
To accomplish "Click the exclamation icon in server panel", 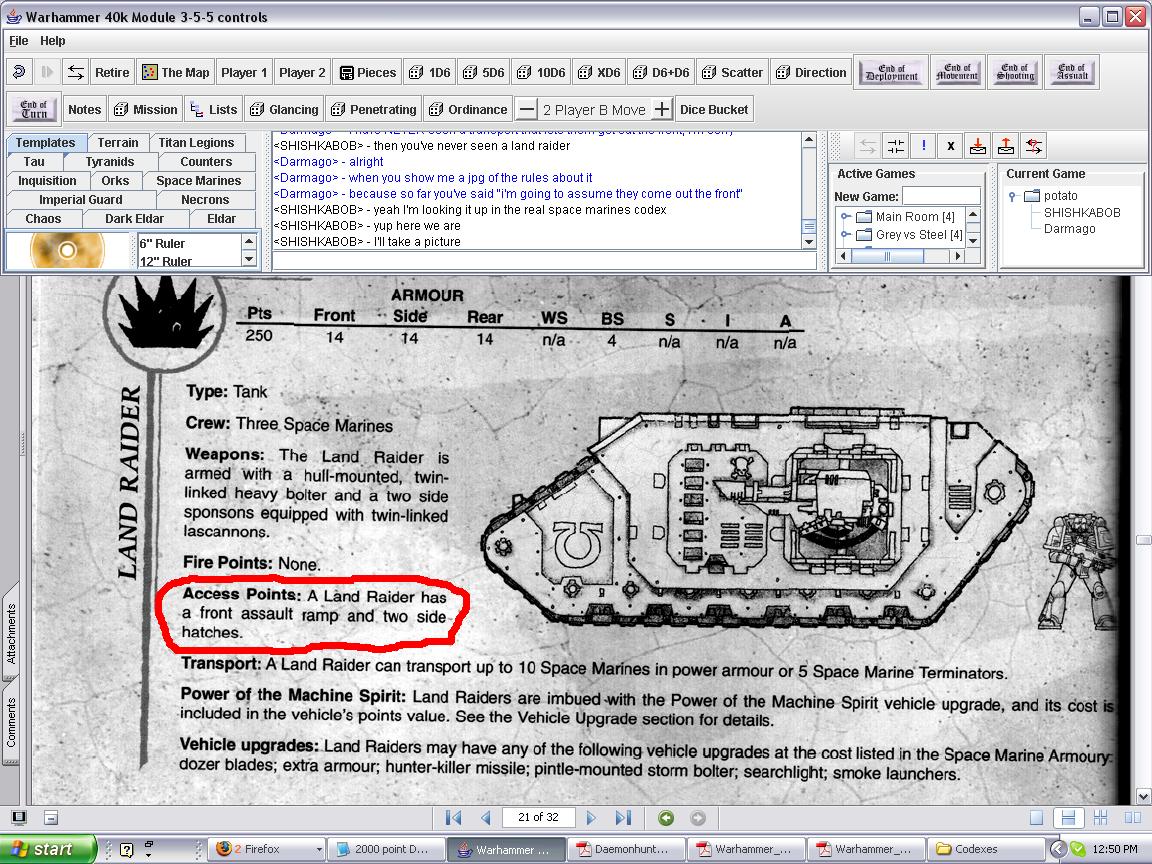I will [x=924, y=146].
